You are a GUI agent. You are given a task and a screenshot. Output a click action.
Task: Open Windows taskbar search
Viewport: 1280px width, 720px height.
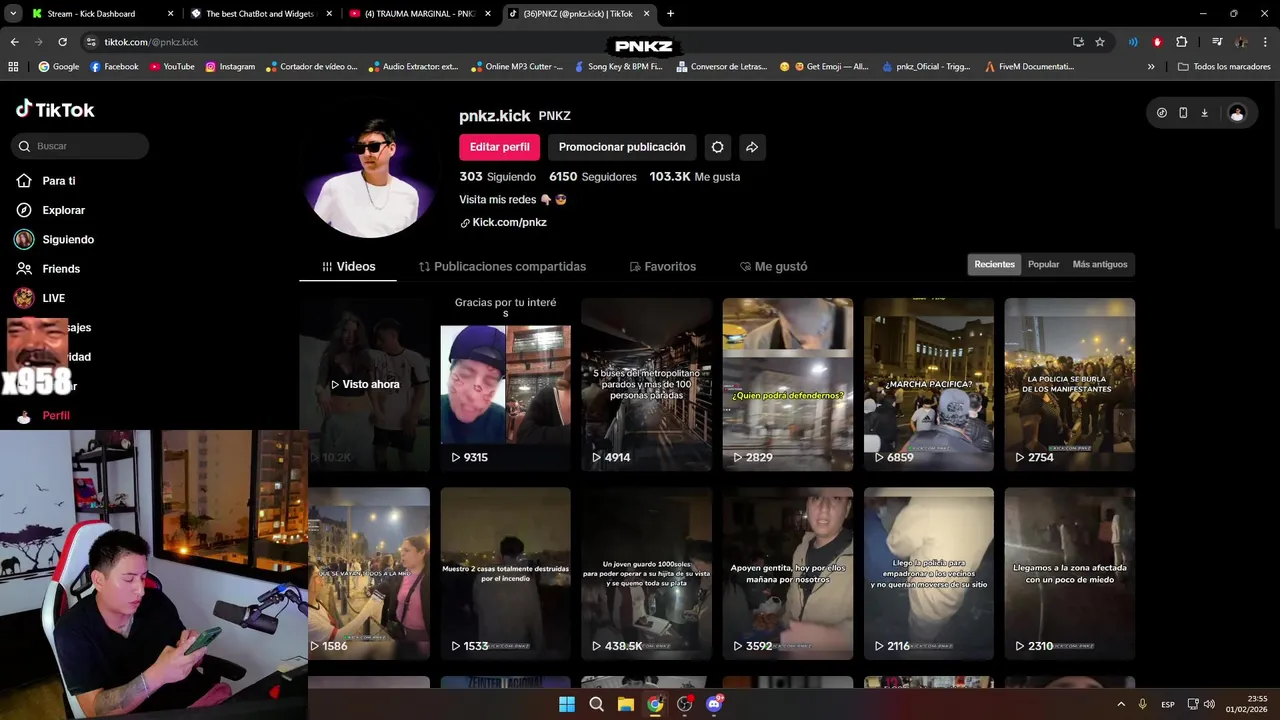point(596,704)
